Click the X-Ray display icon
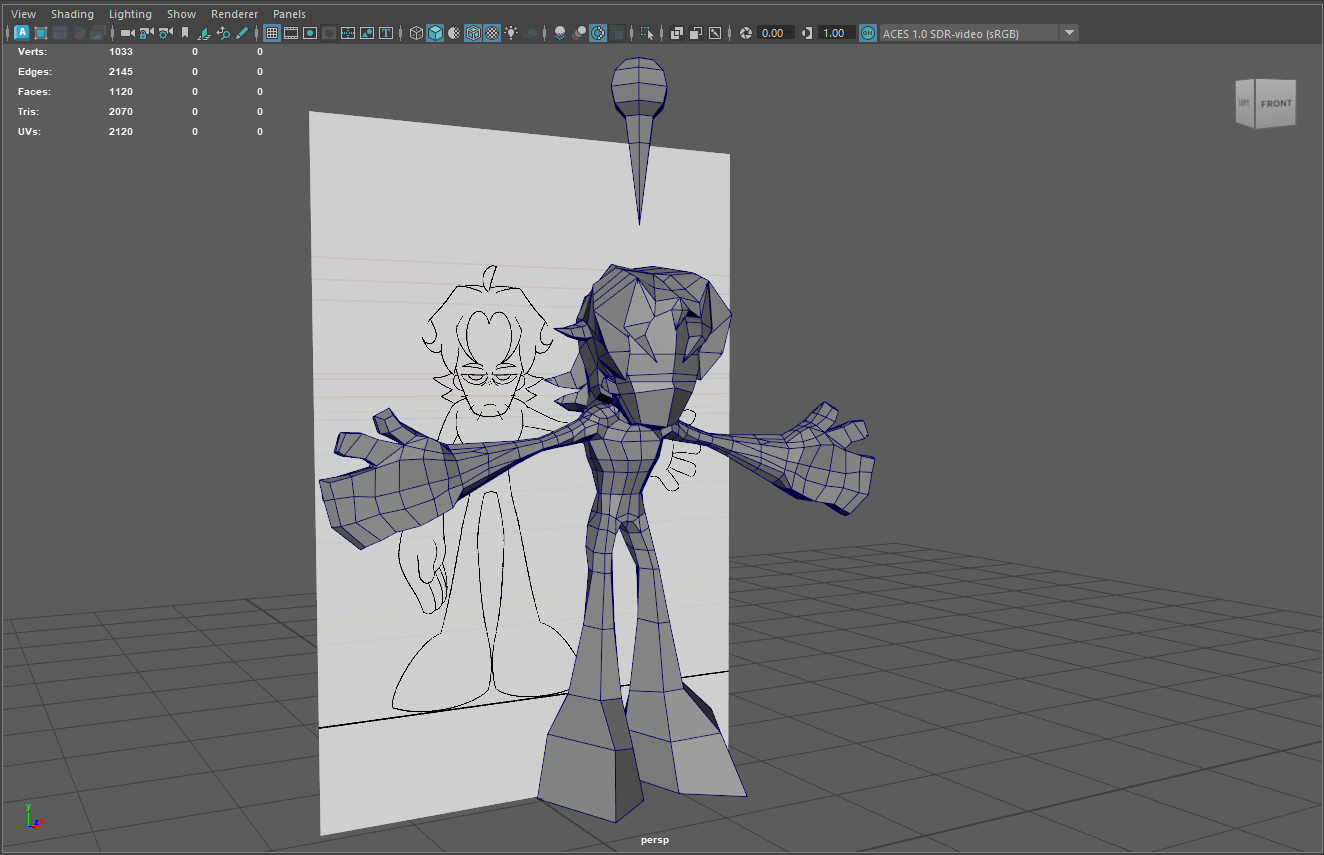 pyautogui.click(x=677, y=33)
